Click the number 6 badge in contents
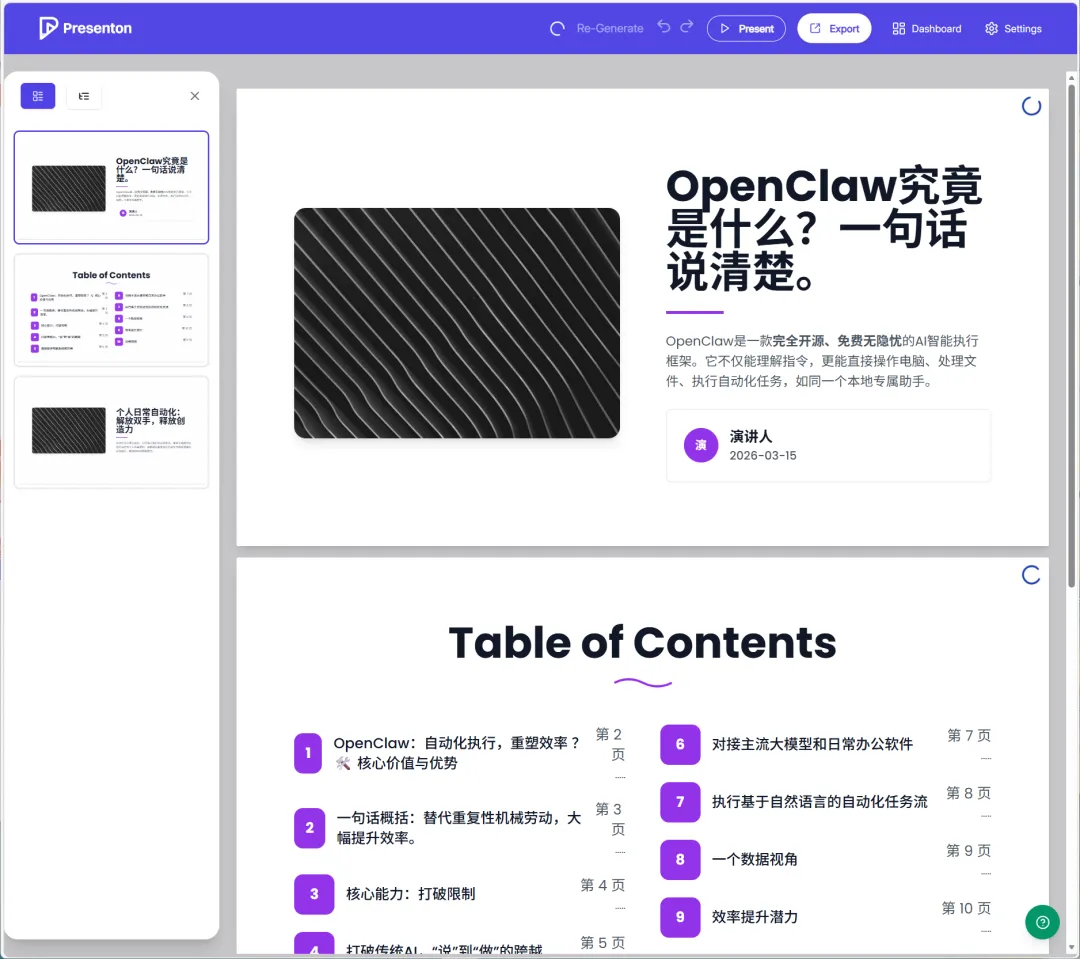 click(x=680, y=744)
